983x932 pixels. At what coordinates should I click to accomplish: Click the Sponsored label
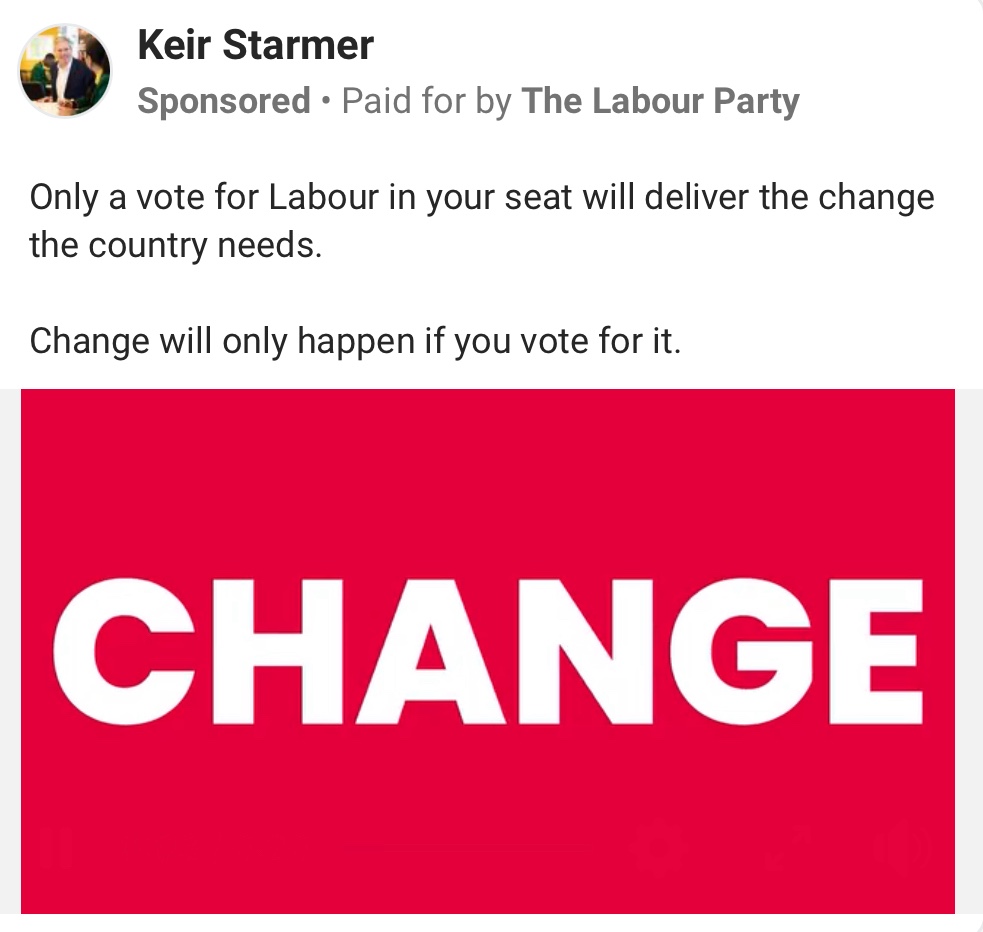pos(224,101)
